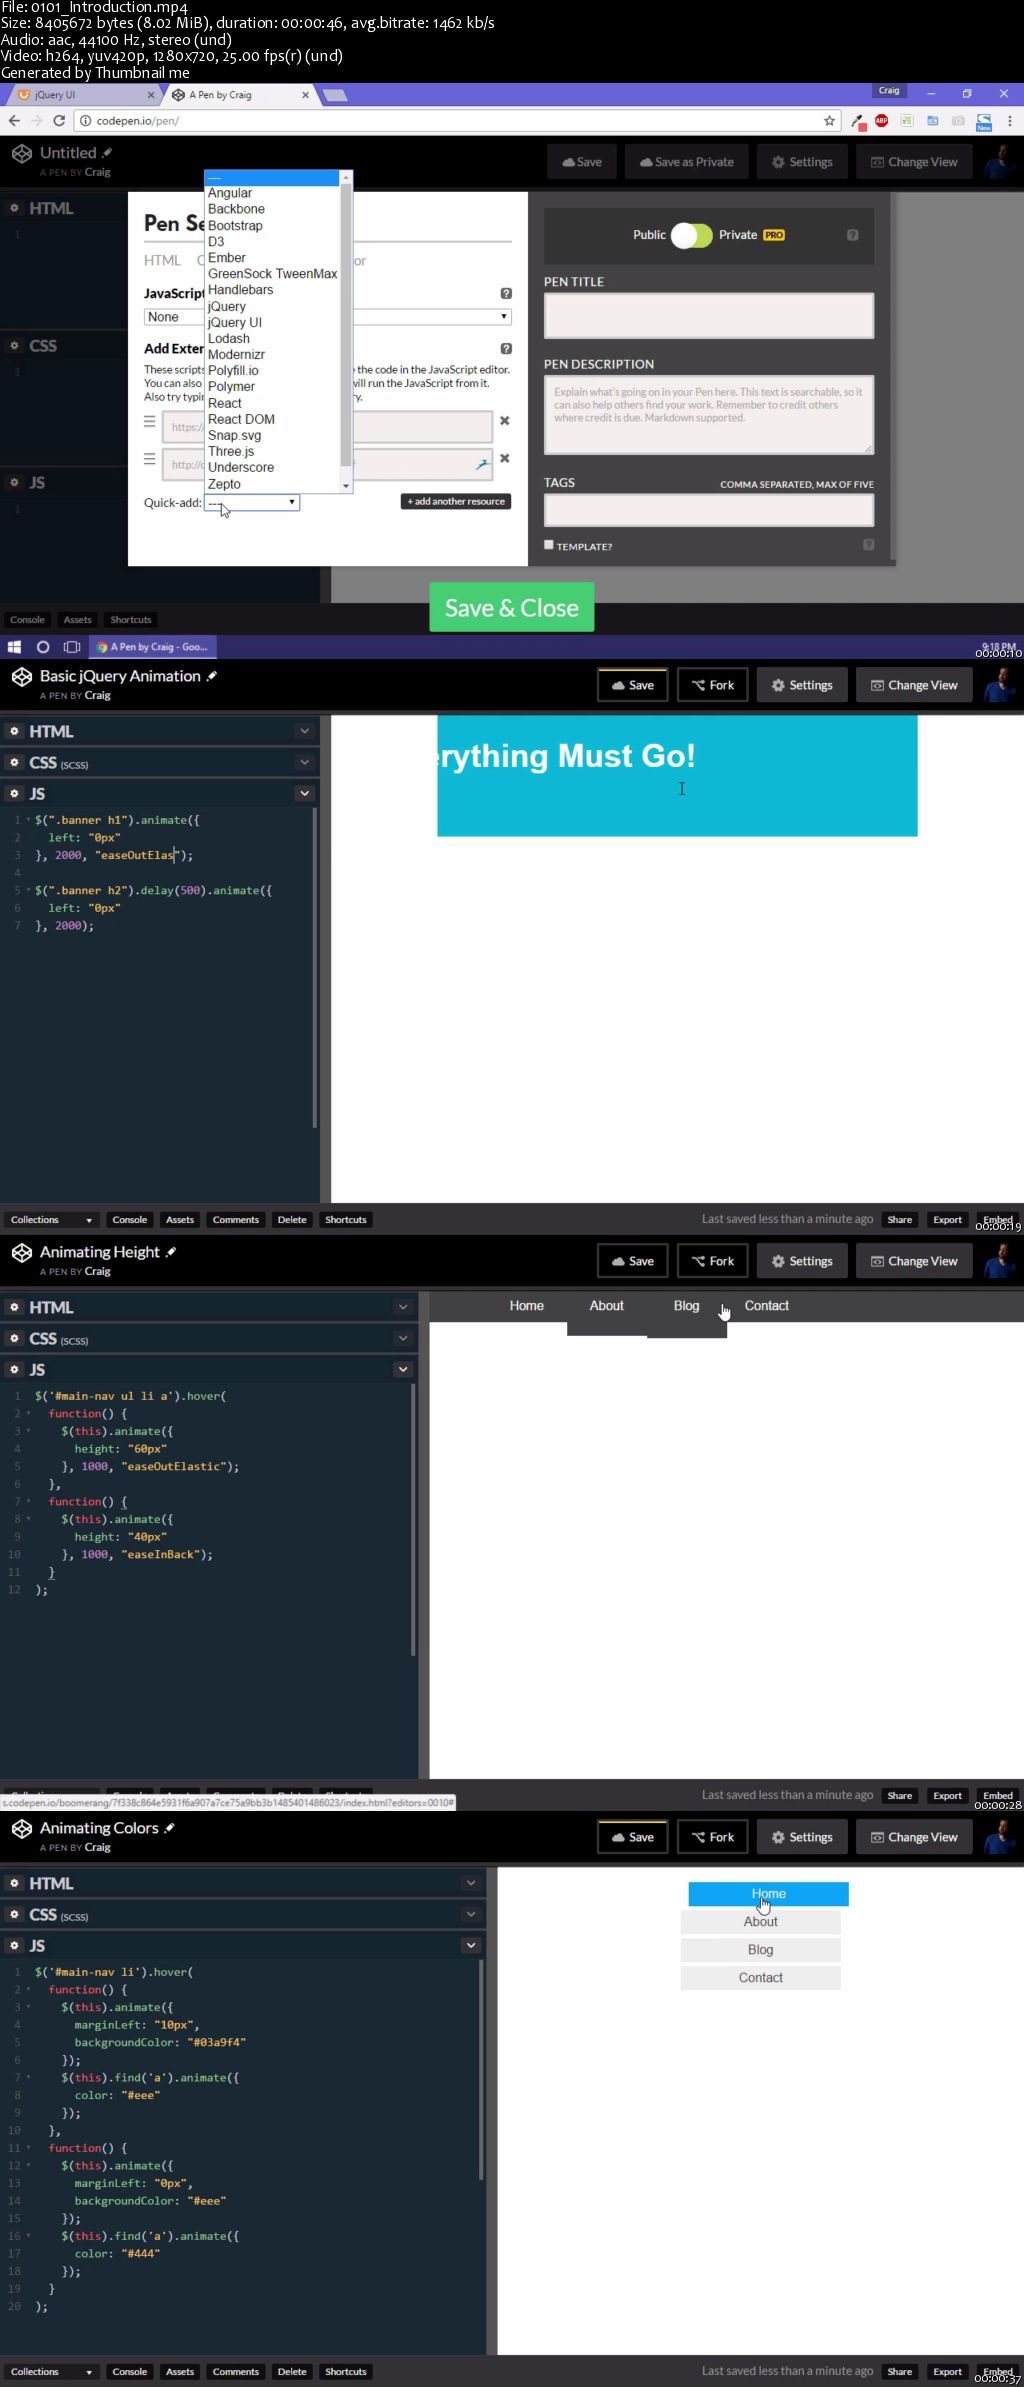The height and width of the screenshot is (2387, 1024).
Task: Open Collections dropdown in Basic jQuery Animation
Action: tap(51, 1220)
